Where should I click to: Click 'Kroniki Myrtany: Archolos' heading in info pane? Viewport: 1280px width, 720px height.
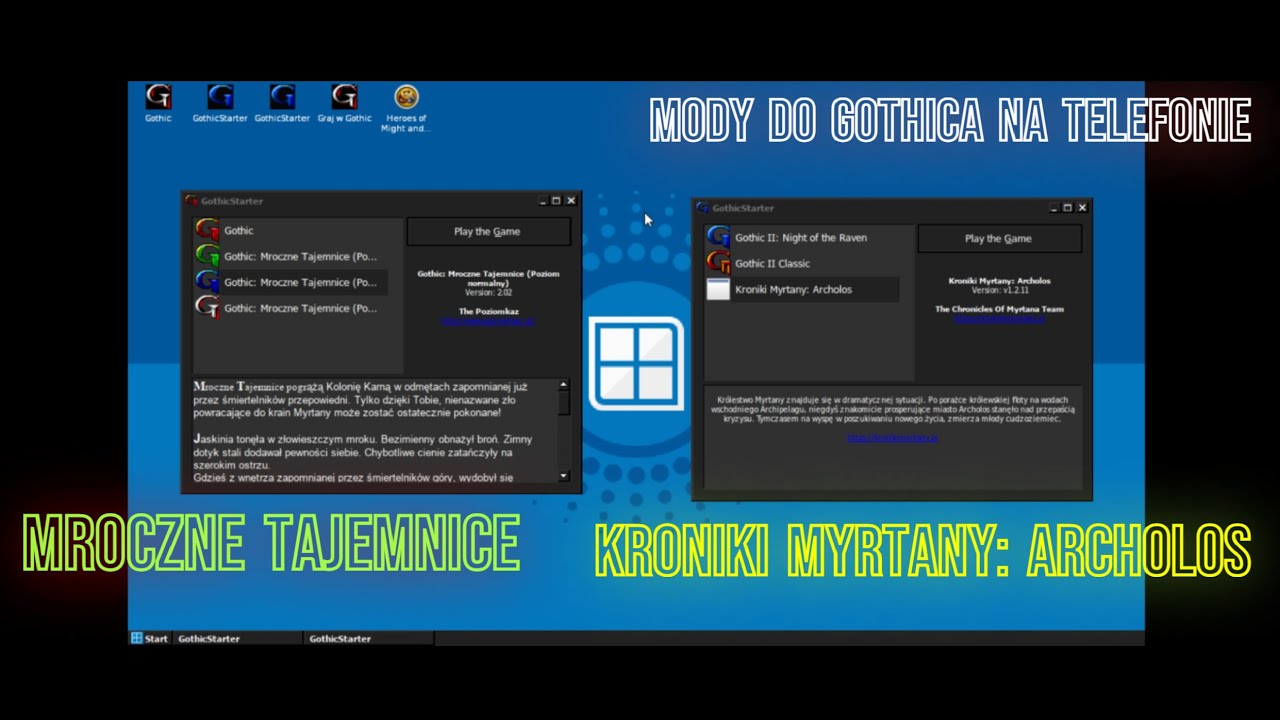click(999, 281)
